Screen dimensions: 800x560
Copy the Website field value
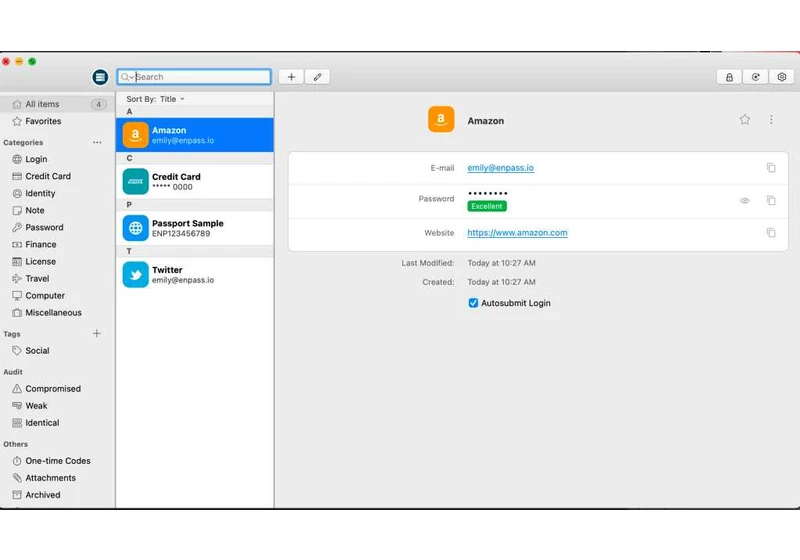point(771,233)
